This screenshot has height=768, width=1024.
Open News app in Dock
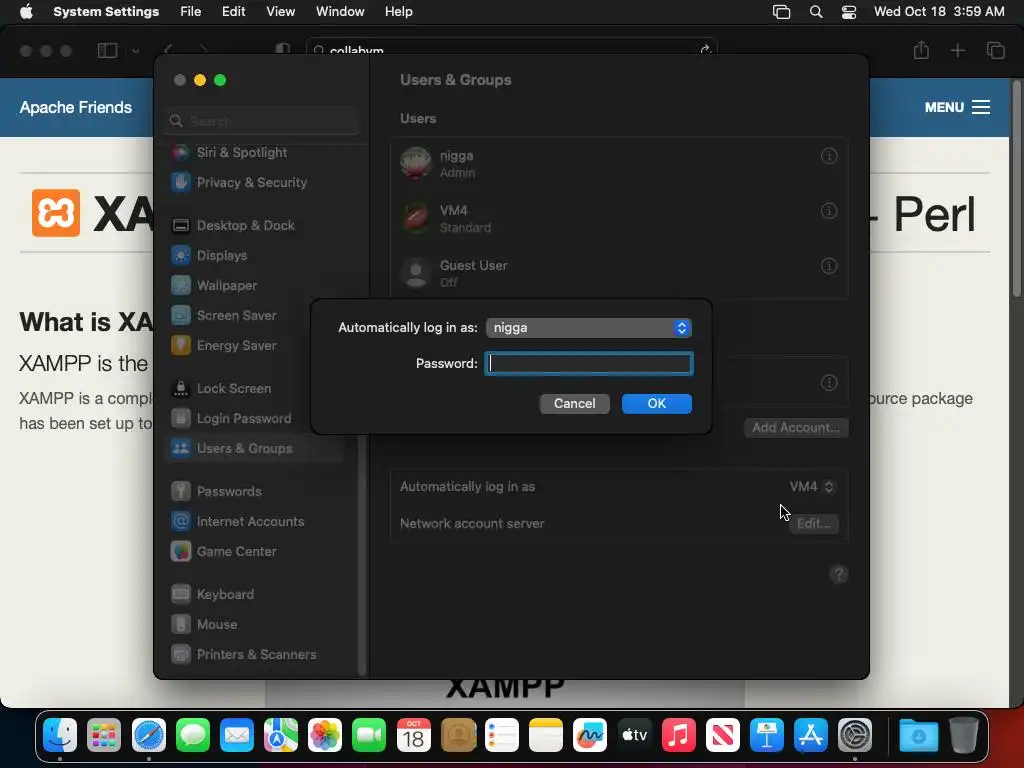(x=722, y=735)
